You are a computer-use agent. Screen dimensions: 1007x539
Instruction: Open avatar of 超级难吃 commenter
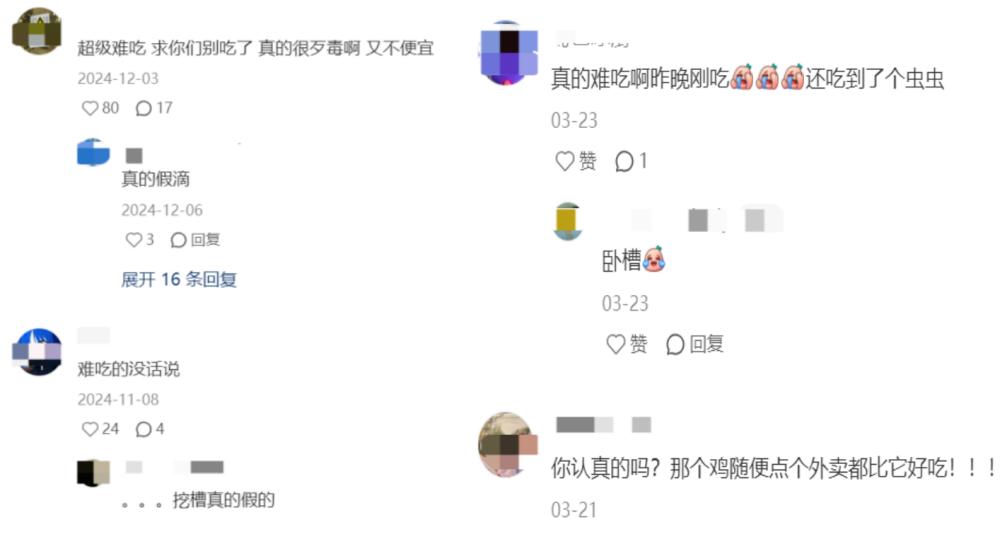37,31
